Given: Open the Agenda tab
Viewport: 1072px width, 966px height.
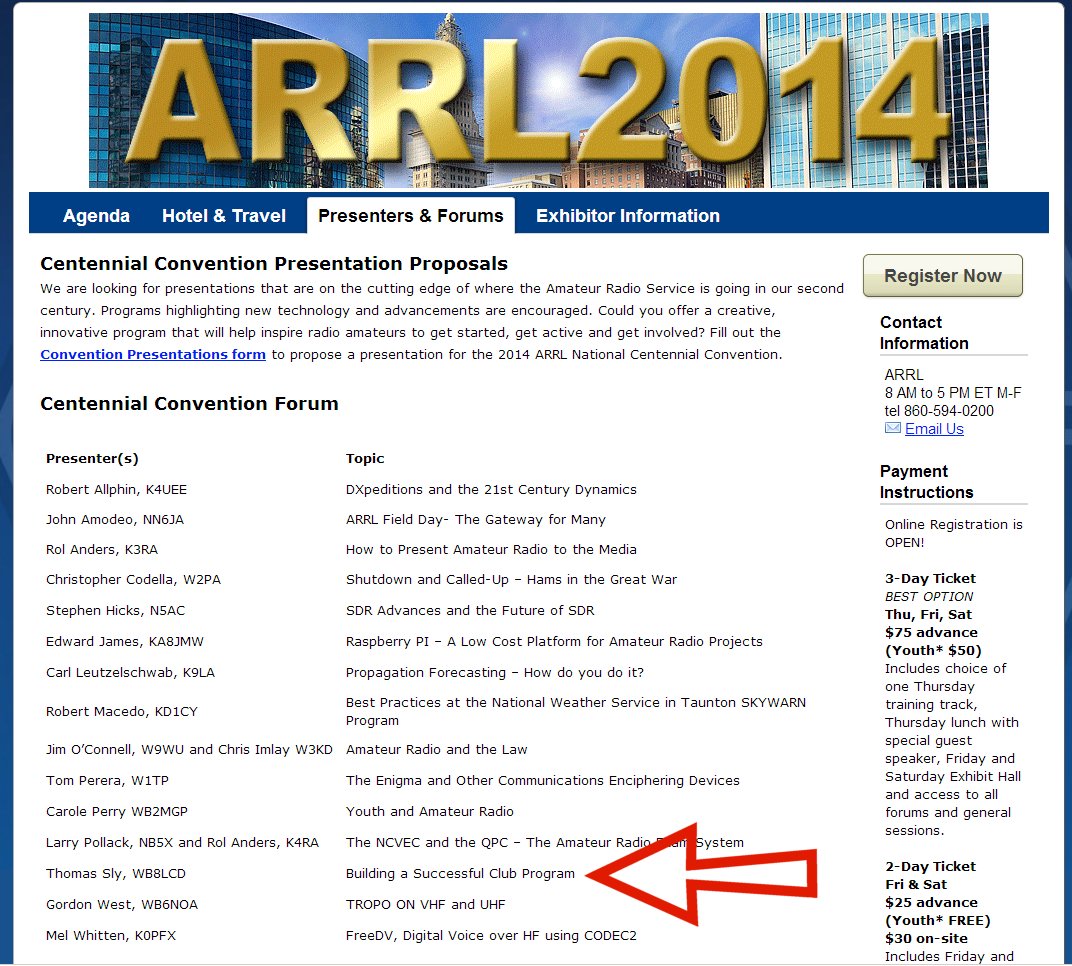Looking at the screenshot, I should [96, 216].
